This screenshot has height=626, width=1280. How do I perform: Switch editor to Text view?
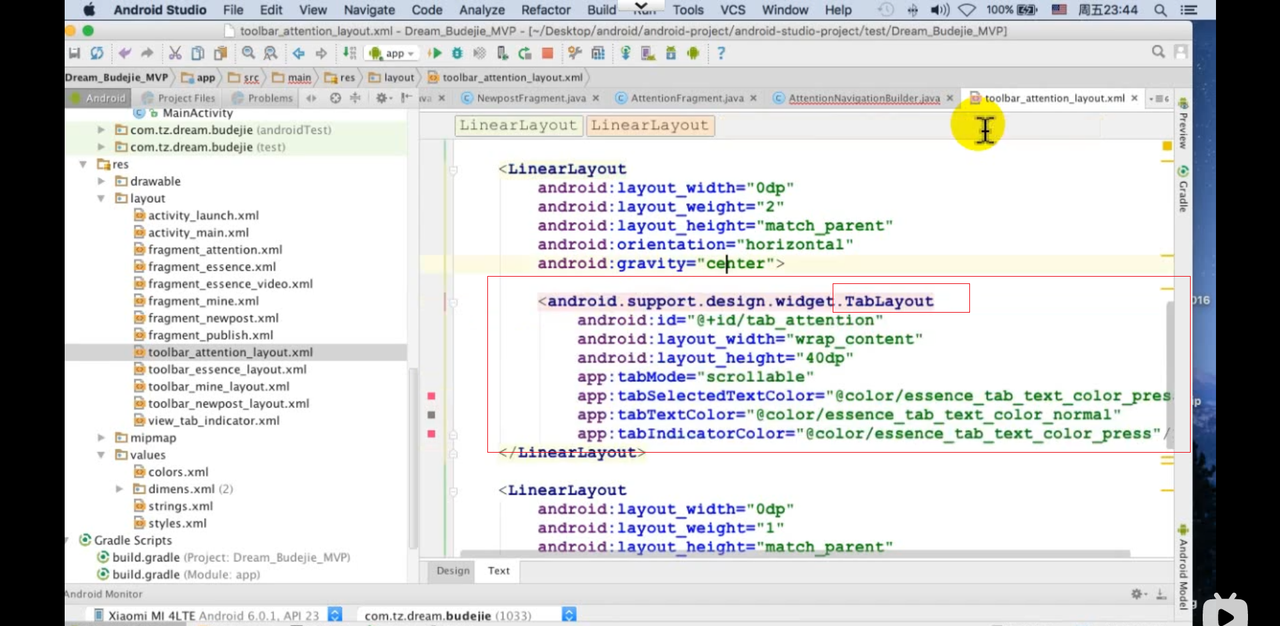click(498, 570)
